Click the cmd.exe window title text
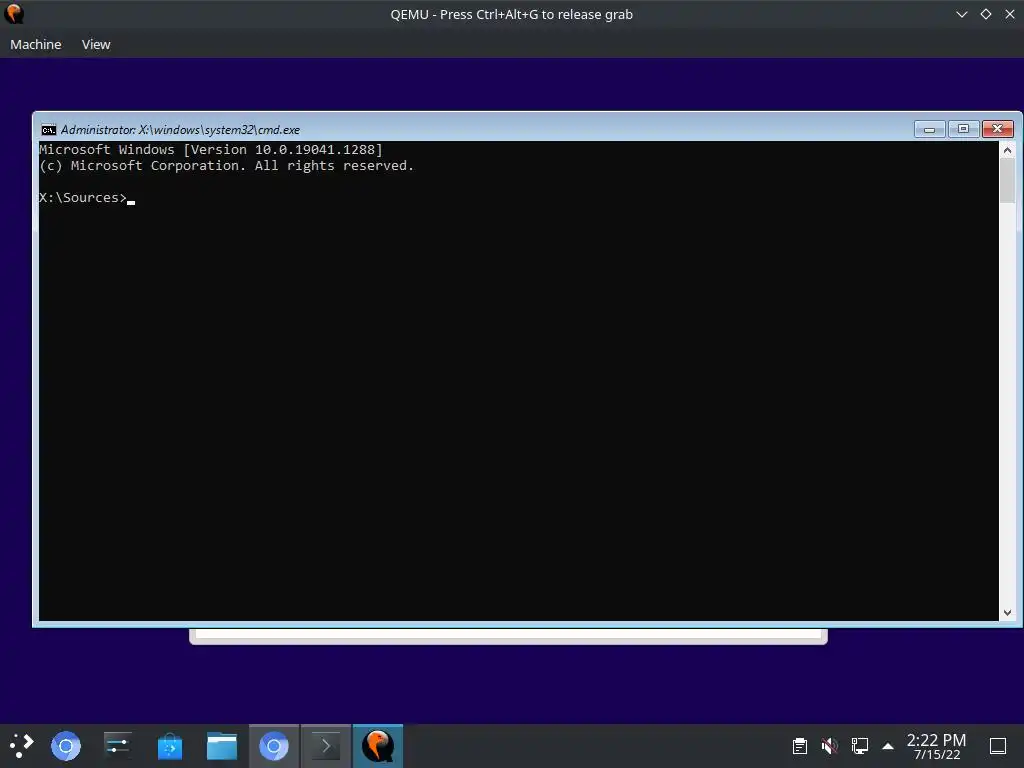The height and width of the screenshot is (768, 1024). point(180,130)
